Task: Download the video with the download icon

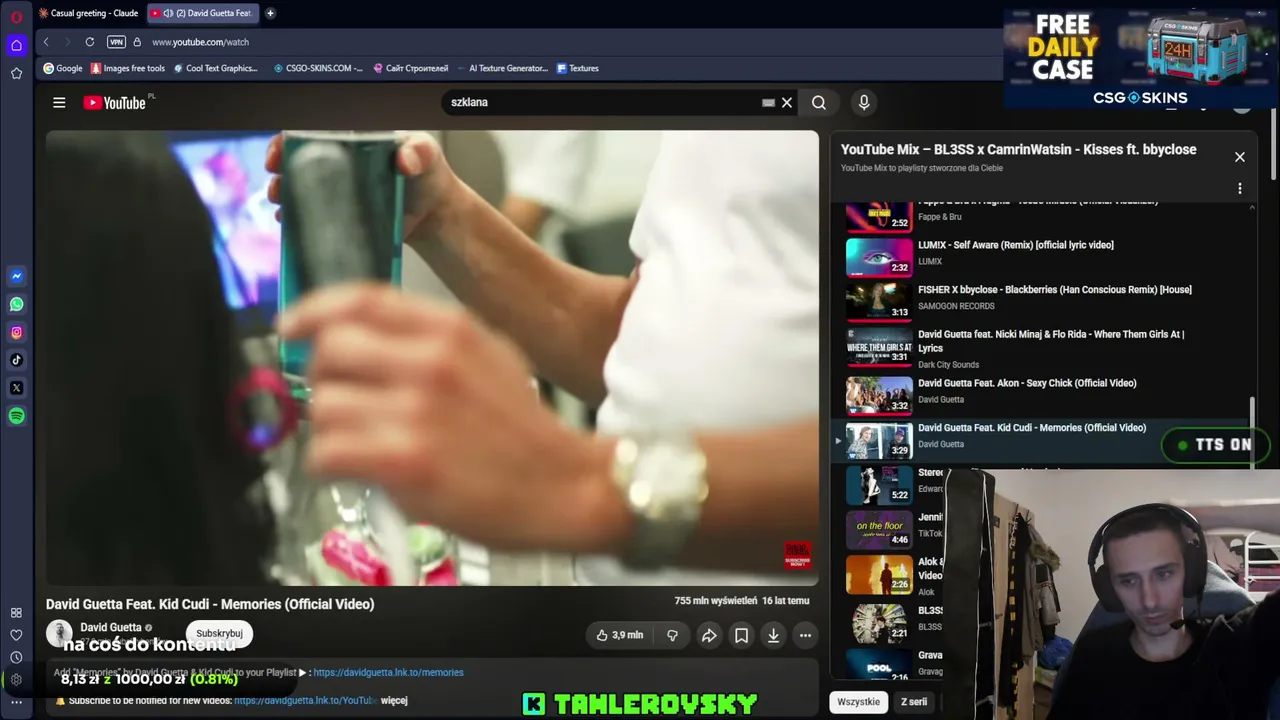Action: [773, 635]
